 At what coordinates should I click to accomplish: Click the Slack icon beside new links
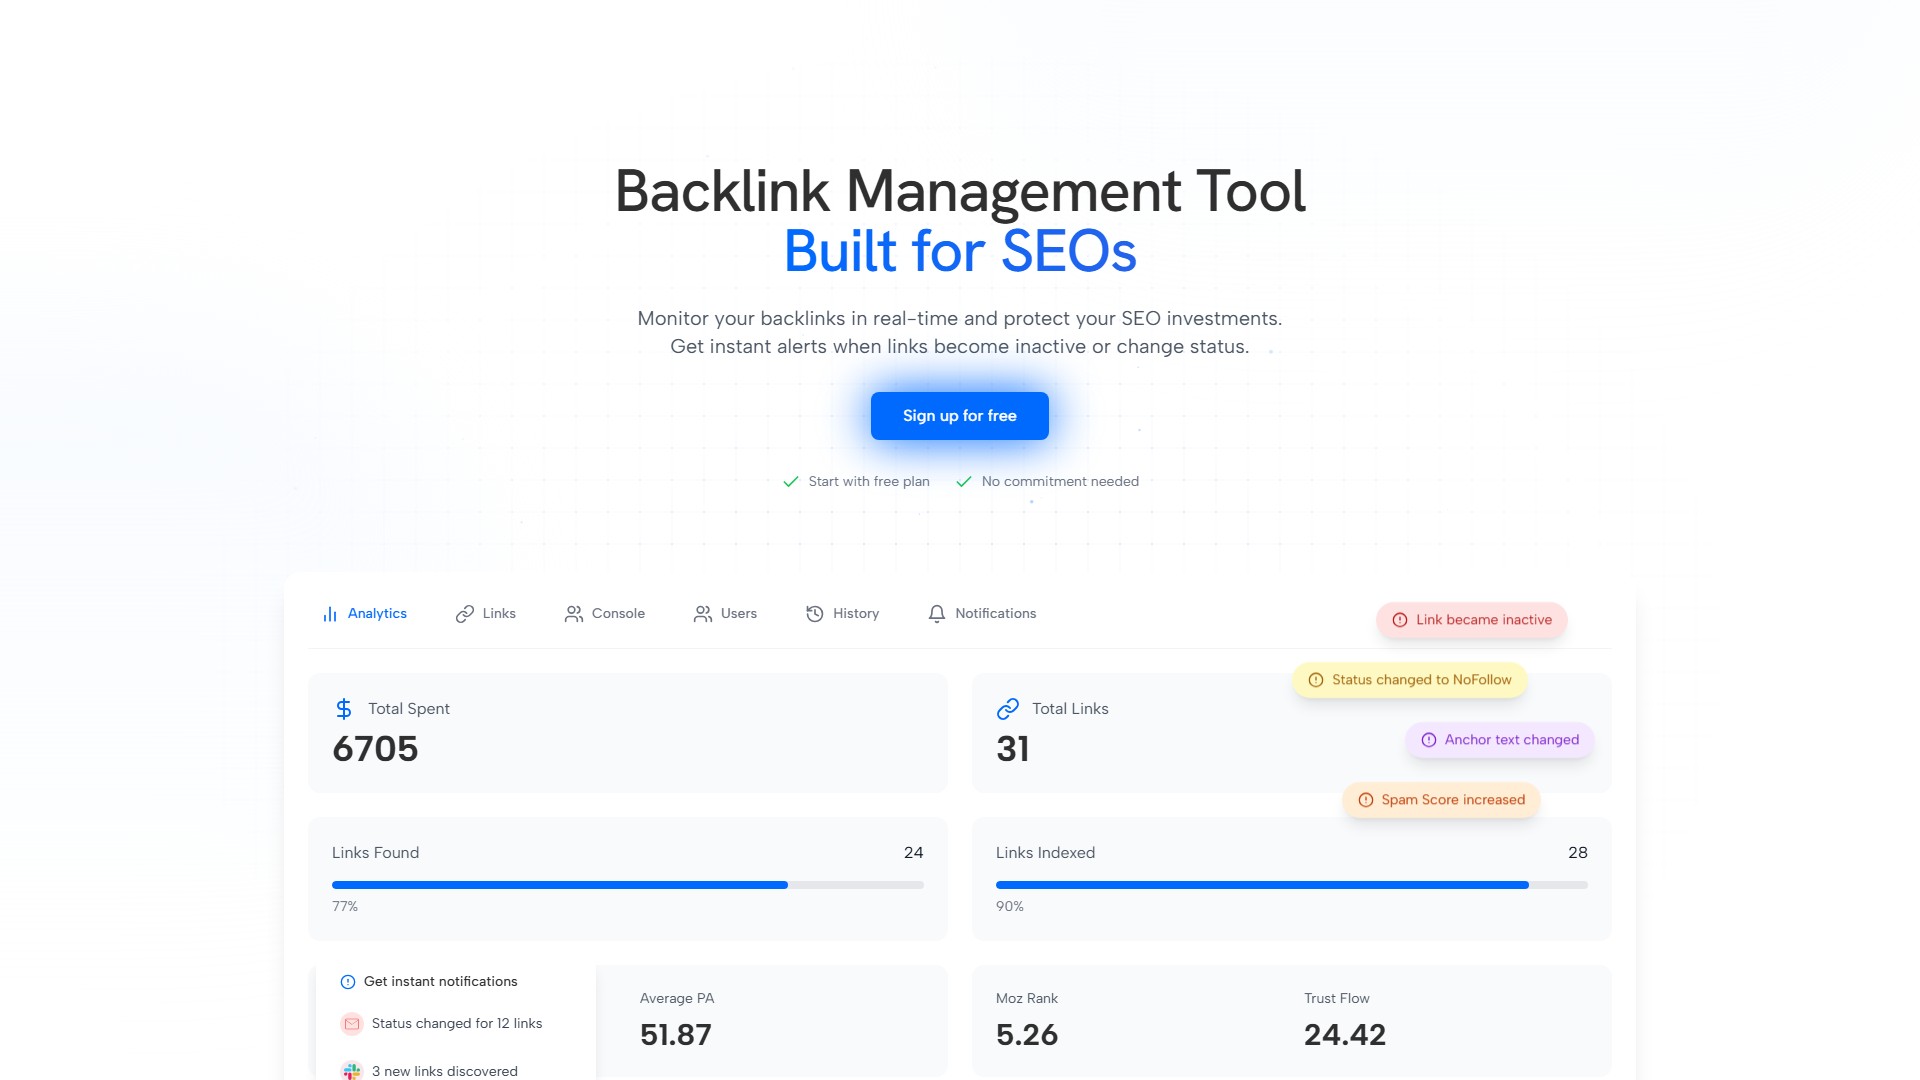[351, 1071]
